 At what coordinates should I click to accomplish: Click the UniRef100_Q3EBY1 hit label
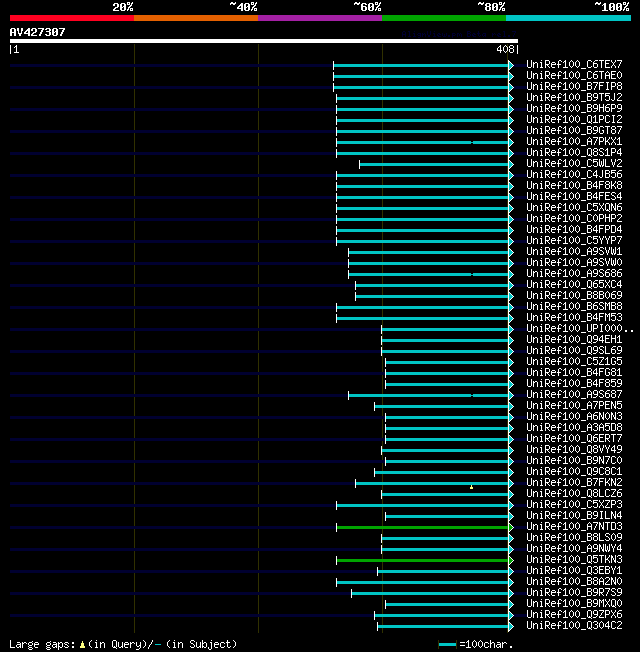(574, 570)
